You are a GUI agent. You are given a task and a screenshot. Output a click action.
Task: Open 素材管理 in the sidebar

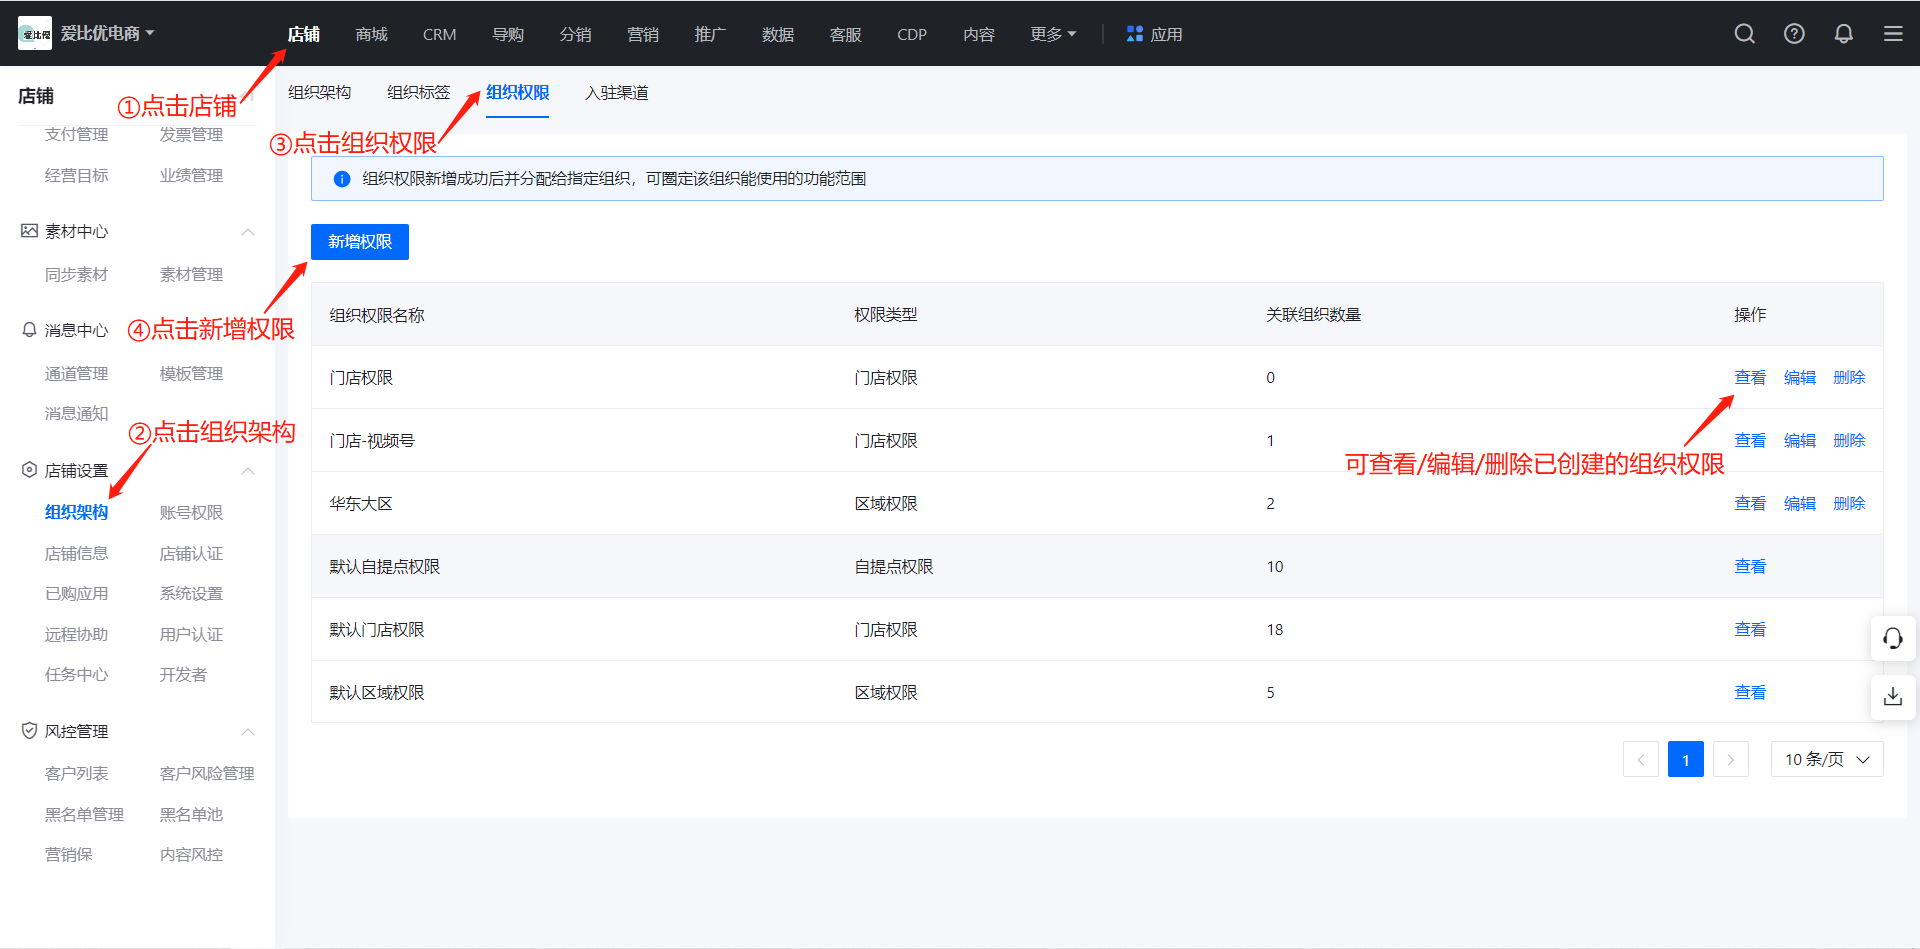tap(191, 274)
